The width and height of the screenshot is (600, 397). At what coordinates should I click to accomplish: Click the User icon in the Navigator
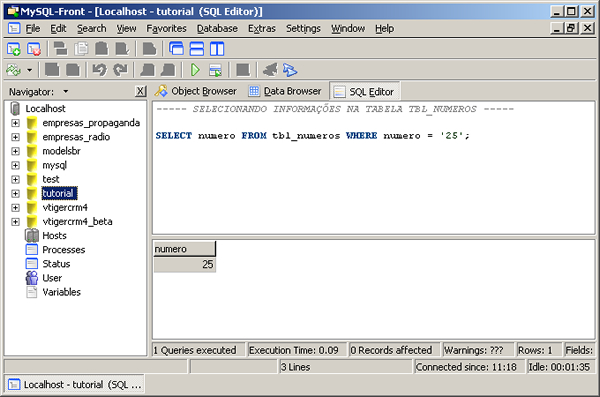[x=32, y=278]
